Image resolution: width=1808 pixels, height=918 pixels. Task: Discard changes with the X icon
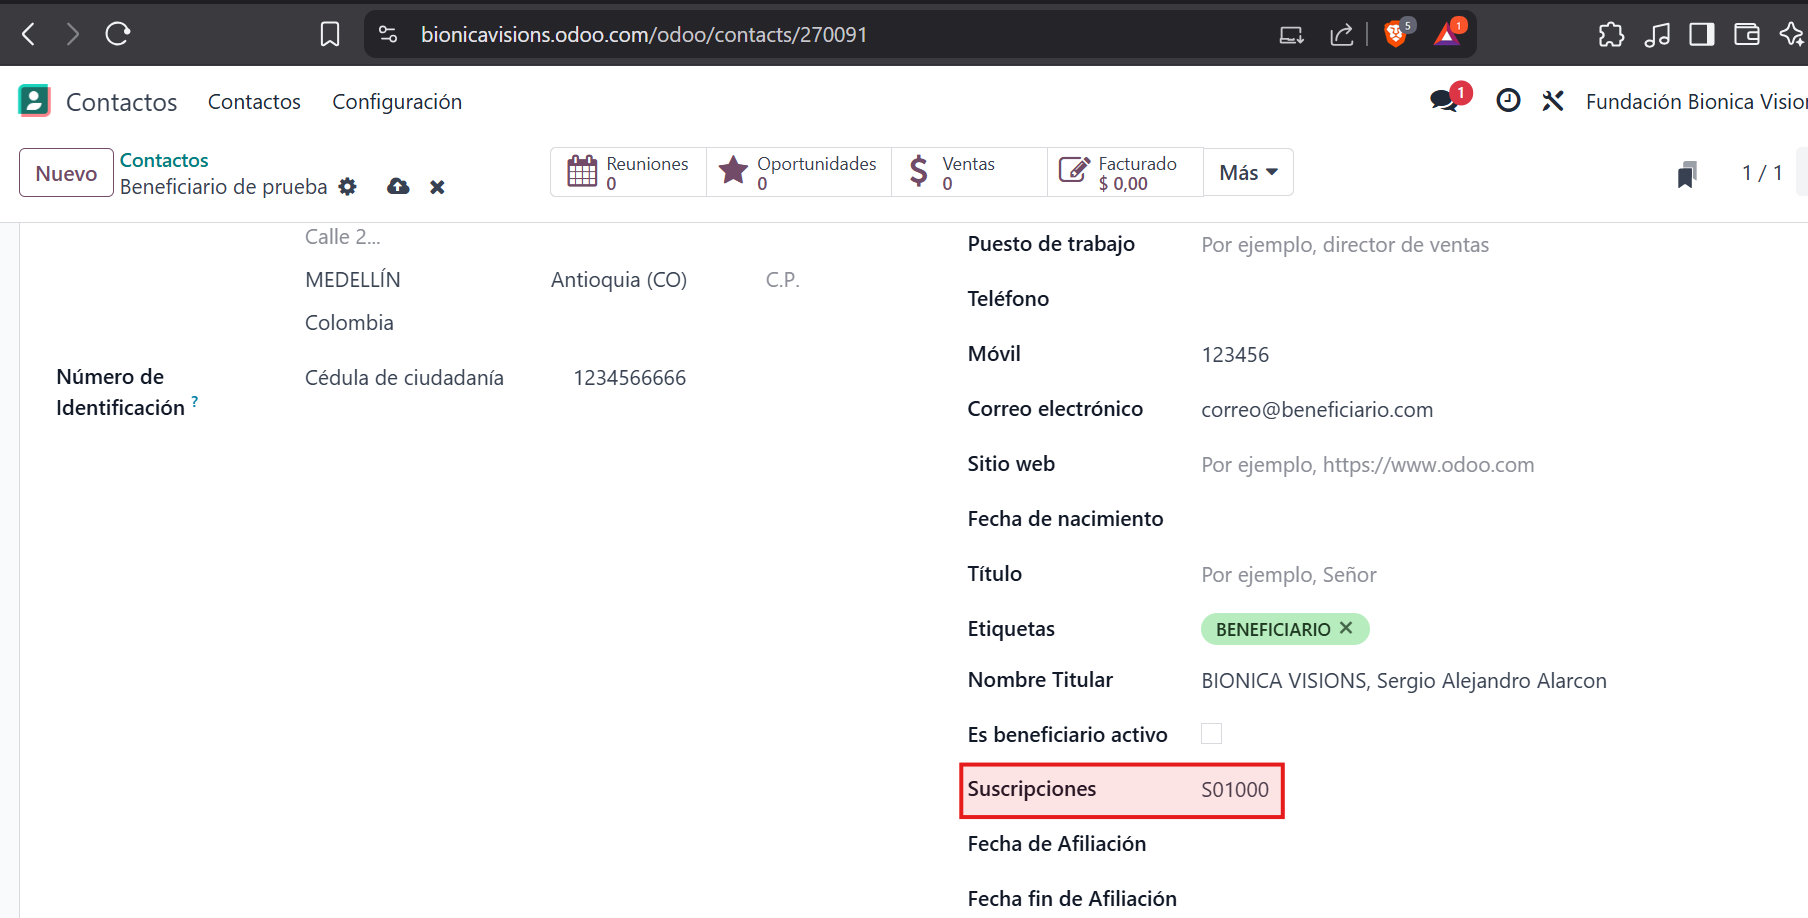click(x=437, y=187)
